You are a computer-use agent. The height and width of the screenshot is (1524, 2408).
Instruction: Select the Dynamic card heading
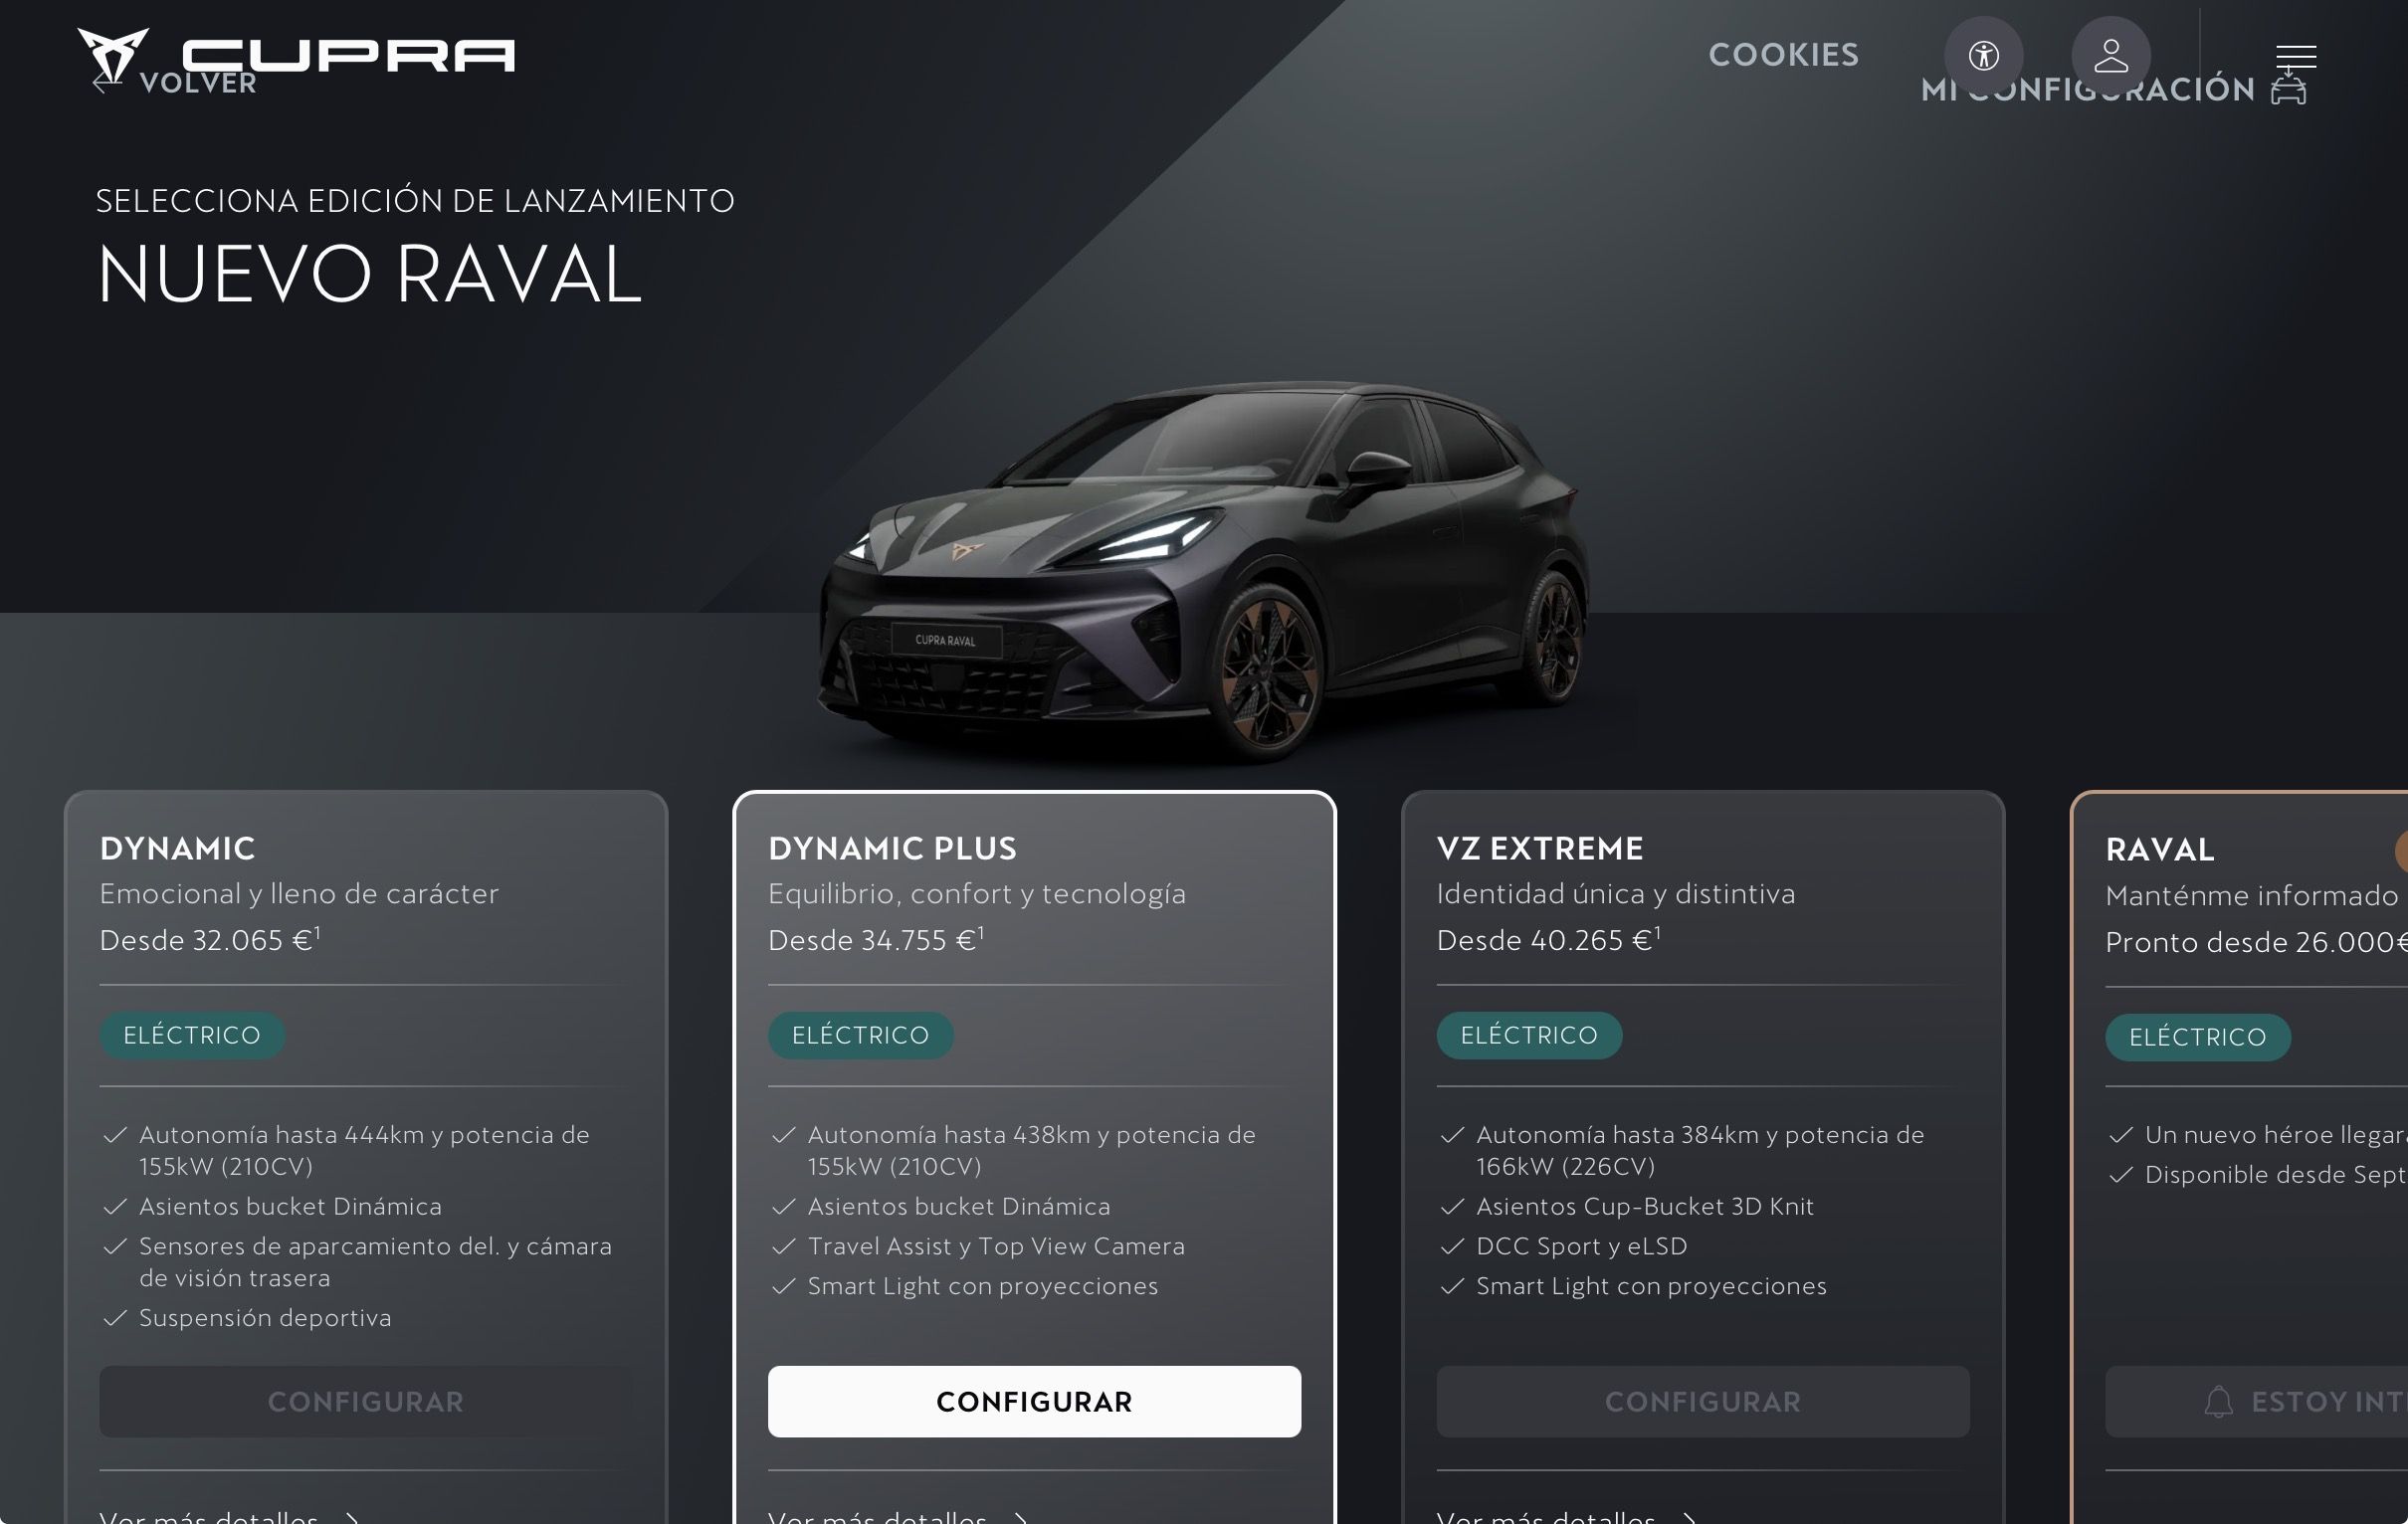pyautogui.click(x=177, y=848)
